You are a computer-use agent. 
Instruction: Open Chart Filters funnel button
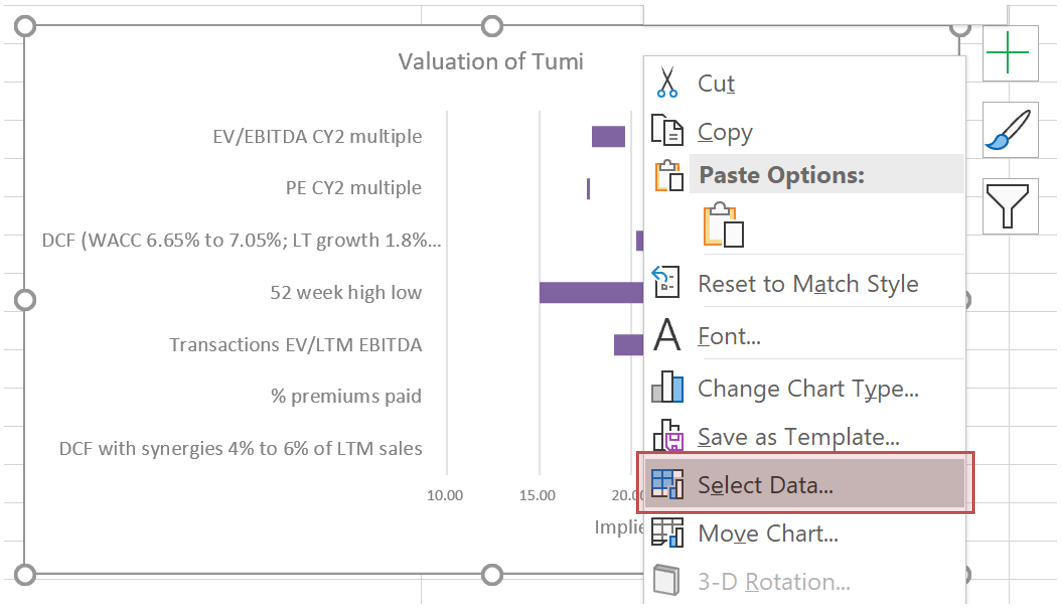point(1012,207)
